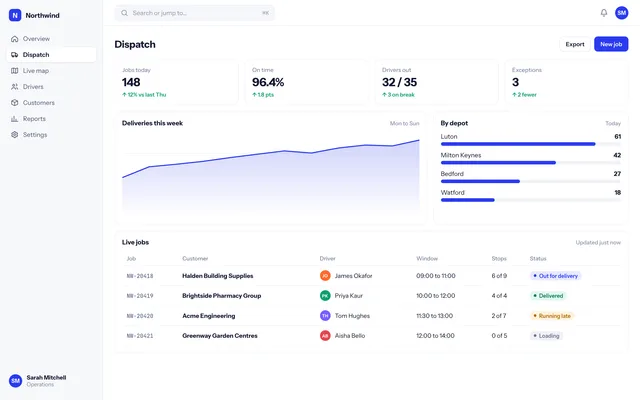Click the Updated just now text
Screen dimensions: 640x400
tap(598, 242)
